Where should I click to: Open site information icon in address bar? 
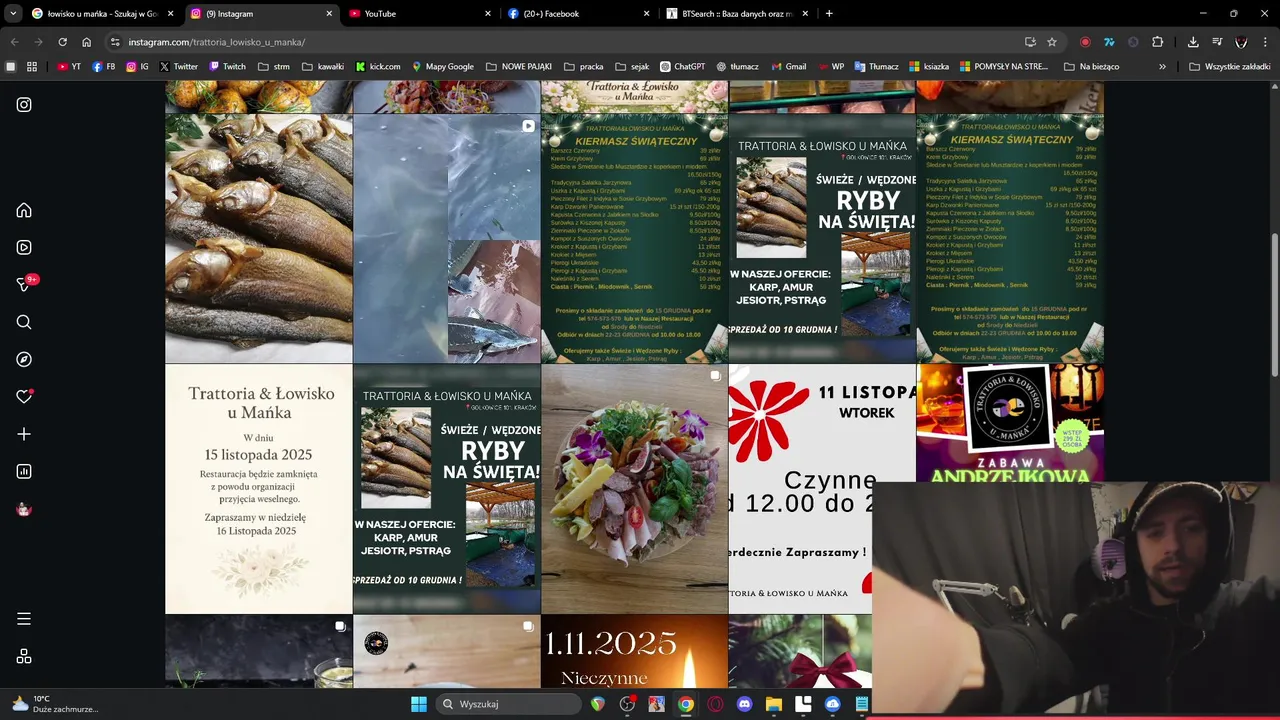[x=115, y=42]
